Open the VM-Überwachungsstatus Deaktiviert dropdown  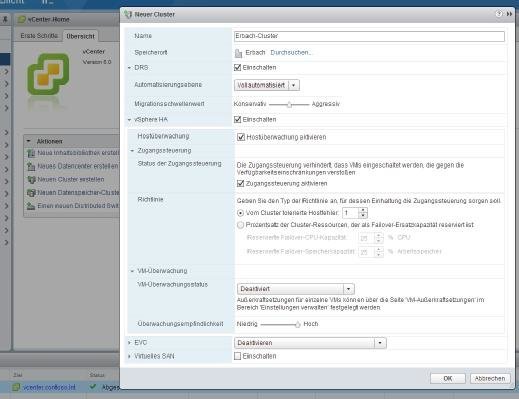(296, 289)
